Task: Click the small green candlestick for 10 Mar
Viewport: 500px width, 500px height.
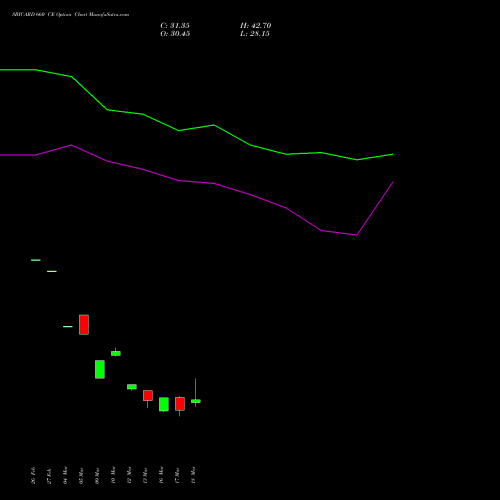Action: pos(116,353)
